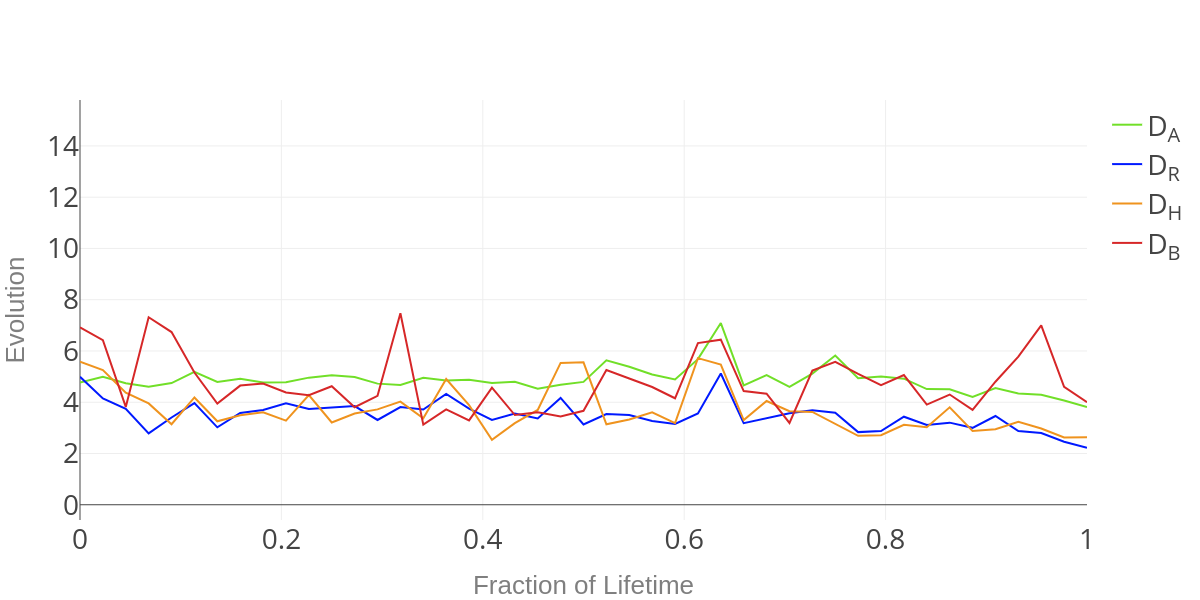Select the 0.2 tick label on the x-axis

pos(281,540)
